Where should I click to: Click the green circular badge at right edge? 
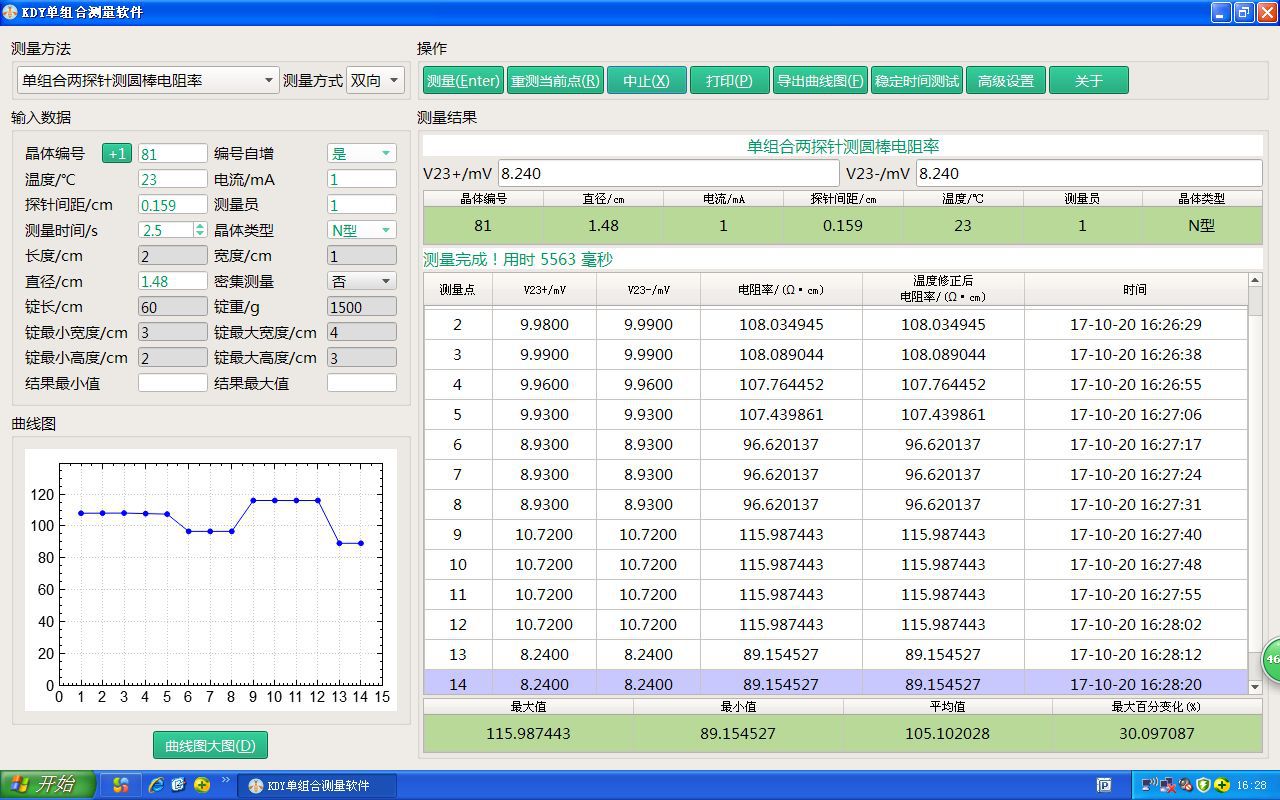1271,659
